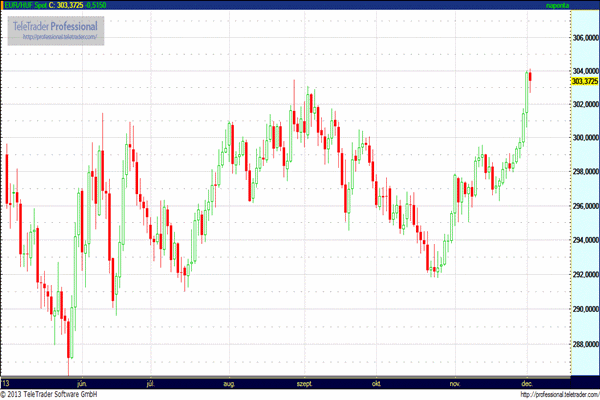Click the 296,0000 price axis label
This screenshot has height=400, width=600.
click(585, 206)
